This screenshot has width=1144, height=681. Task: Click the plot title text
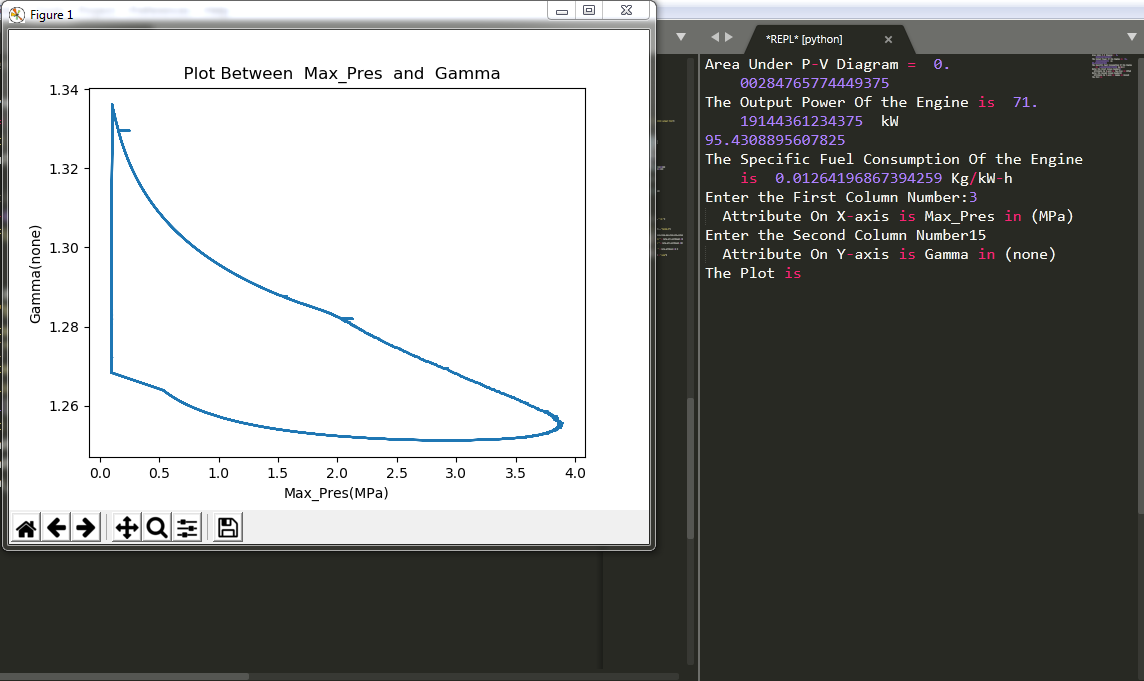(x=342, y=73)
